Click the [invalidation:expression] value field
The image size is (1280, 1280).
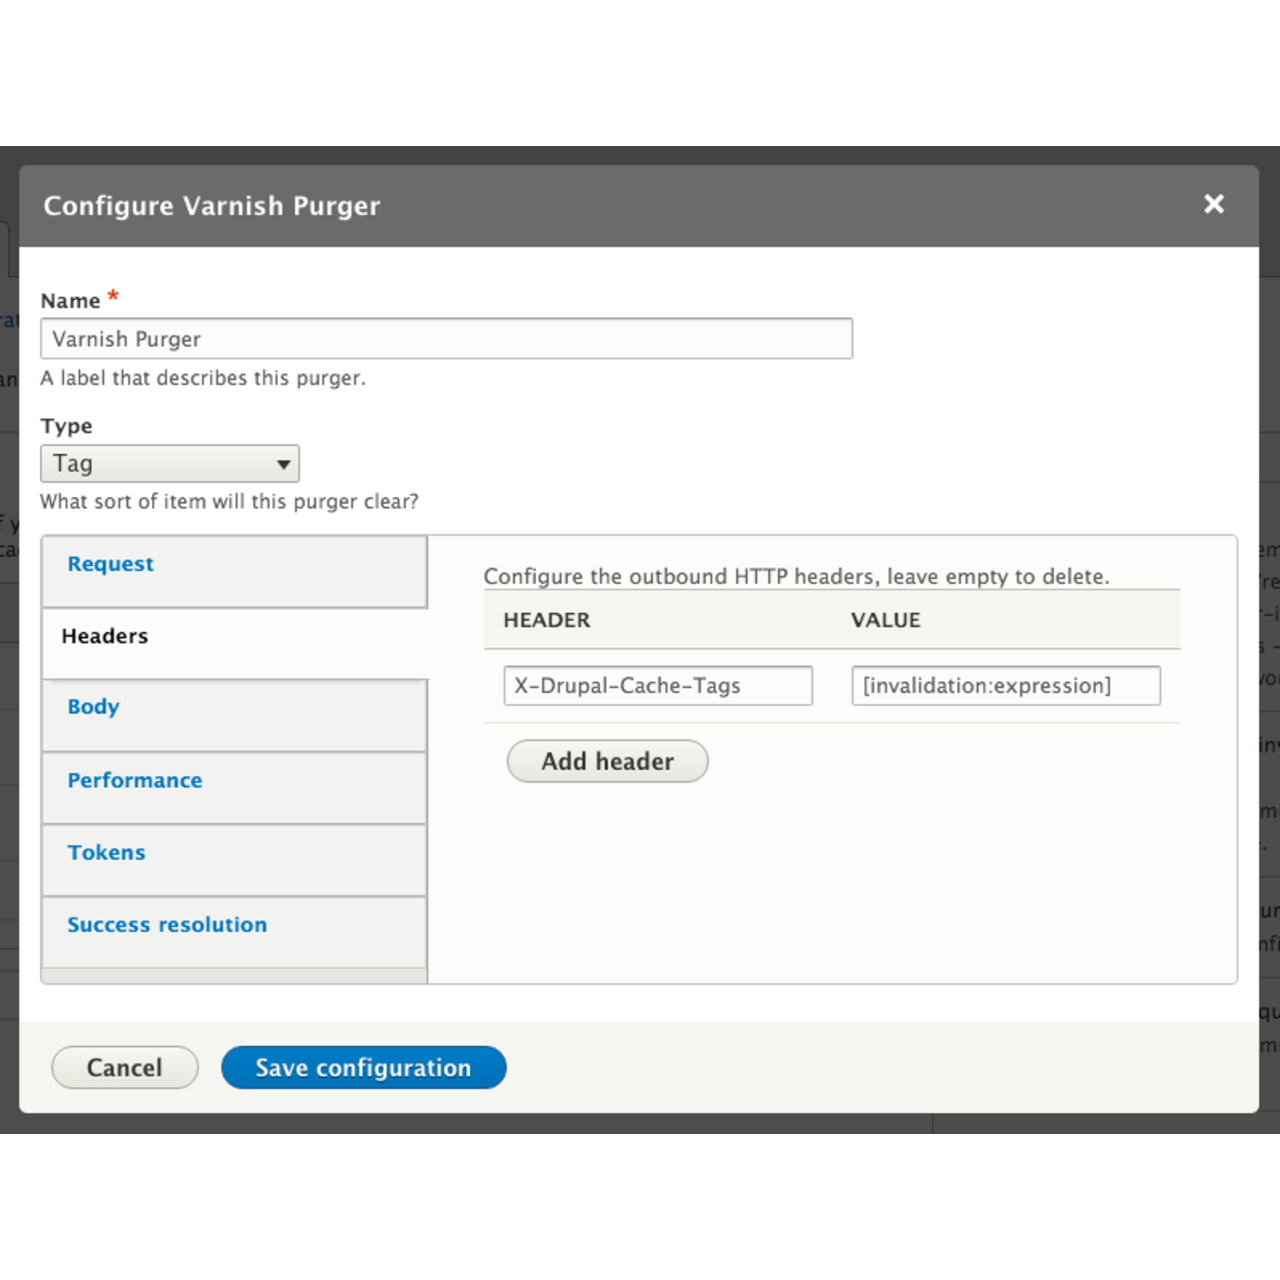click(1005, 686)
